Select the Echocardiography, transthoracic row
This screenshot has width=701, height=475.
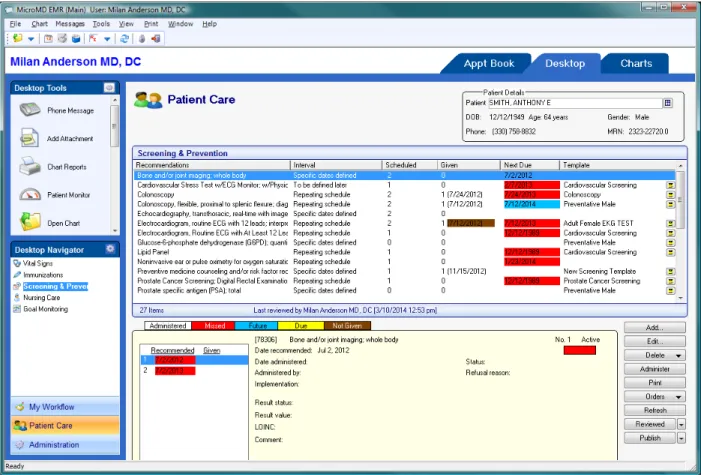405,214
